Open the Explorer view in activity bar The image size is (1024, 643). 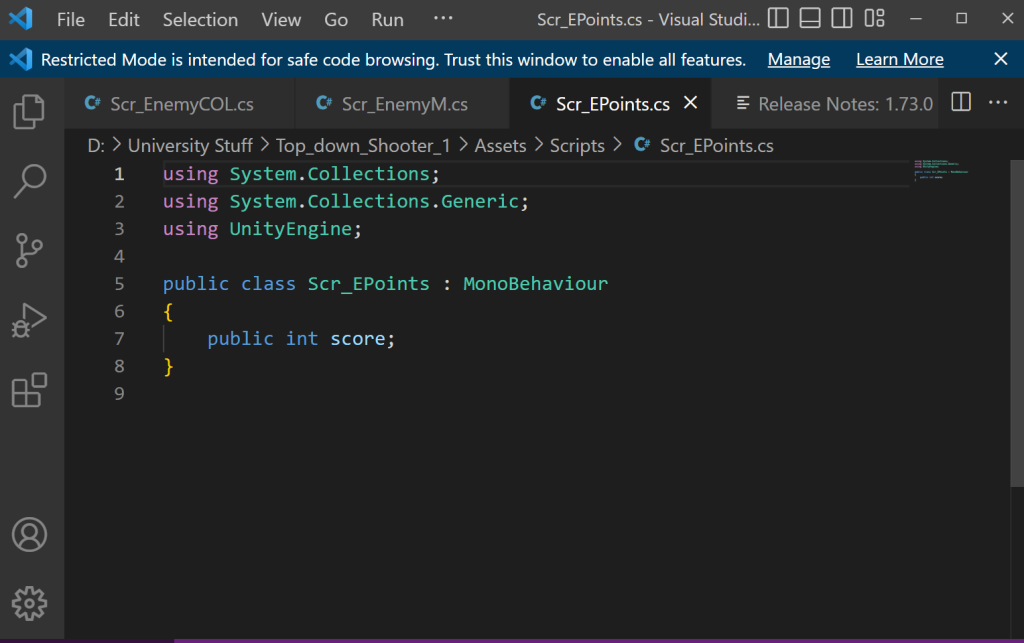coord(30,110)
